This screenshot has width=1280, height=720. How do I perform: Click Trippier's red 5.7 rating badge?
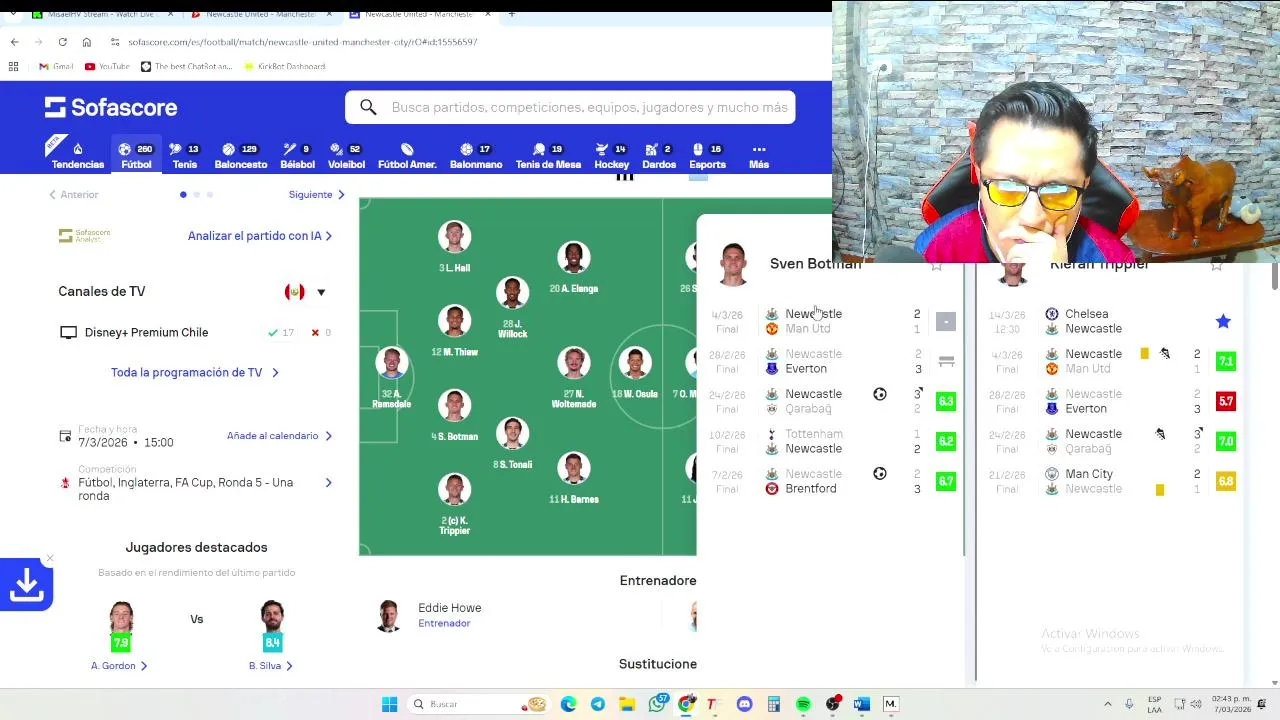point(1225,401)
